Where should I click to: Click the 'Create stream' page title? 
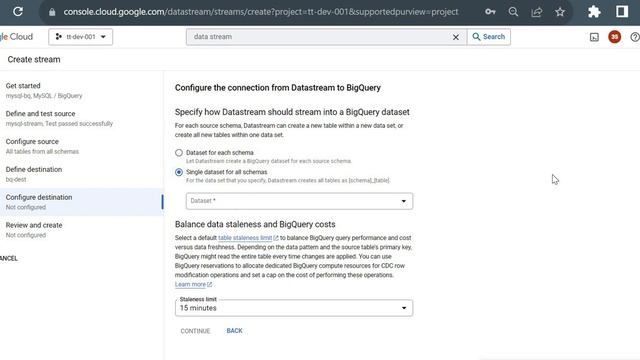tap(34, 59)
